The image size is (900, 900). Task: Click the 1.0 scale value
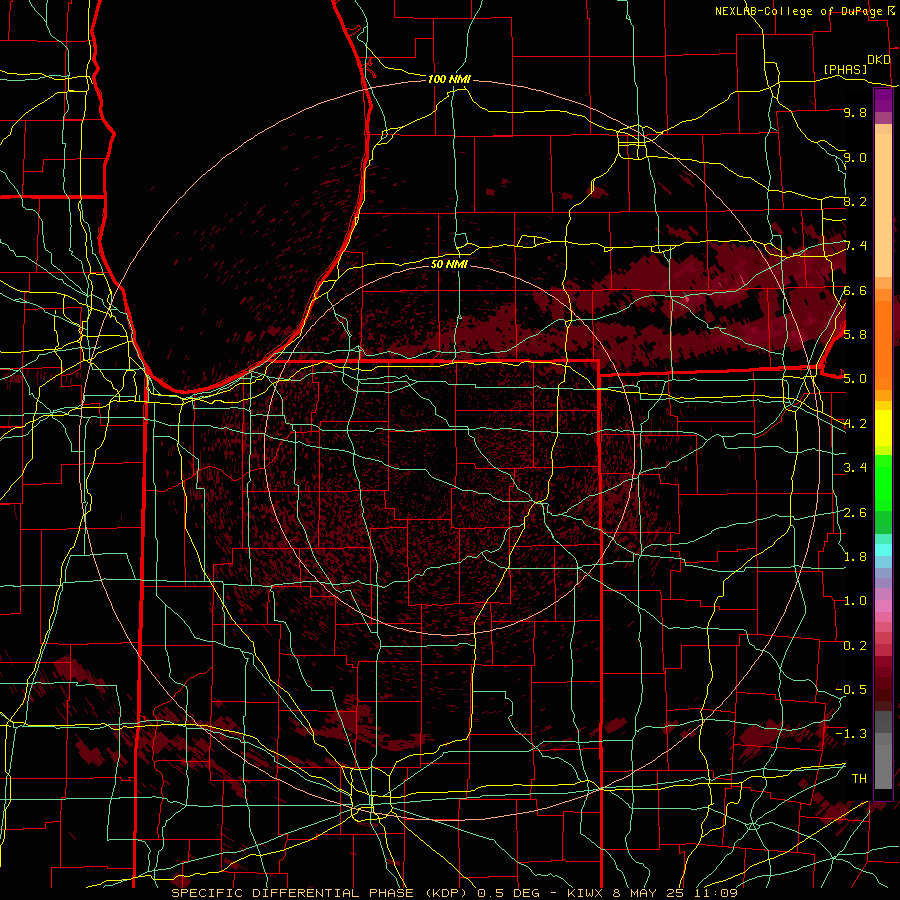pyautogui.click(x=855, y=601)
